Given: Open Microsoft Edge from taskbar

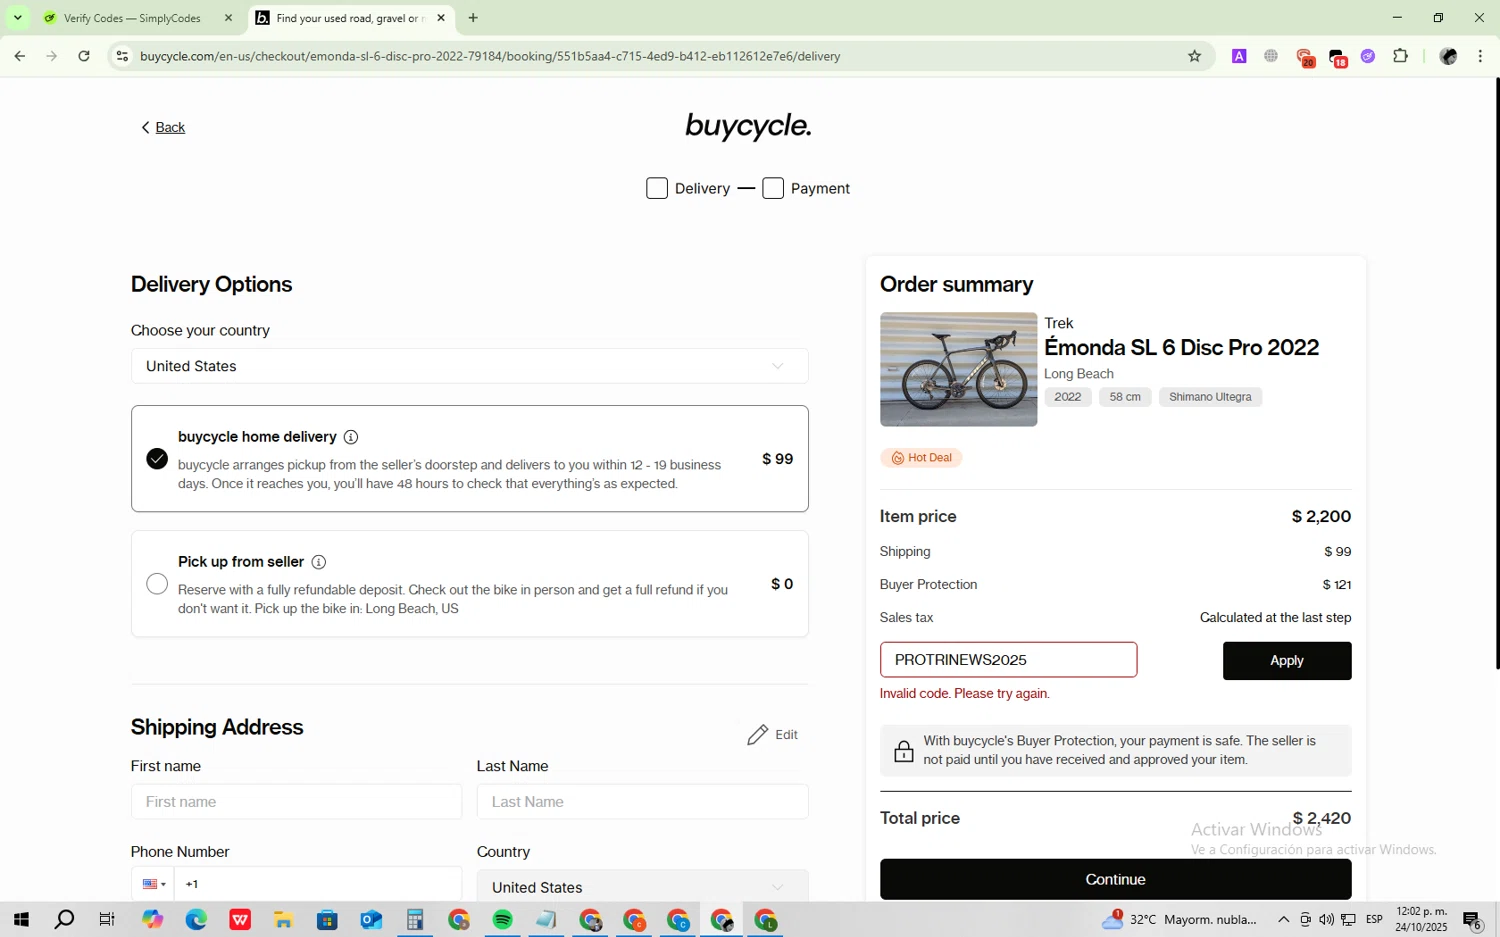Looking at the screenshot, I should click(196, 920).
